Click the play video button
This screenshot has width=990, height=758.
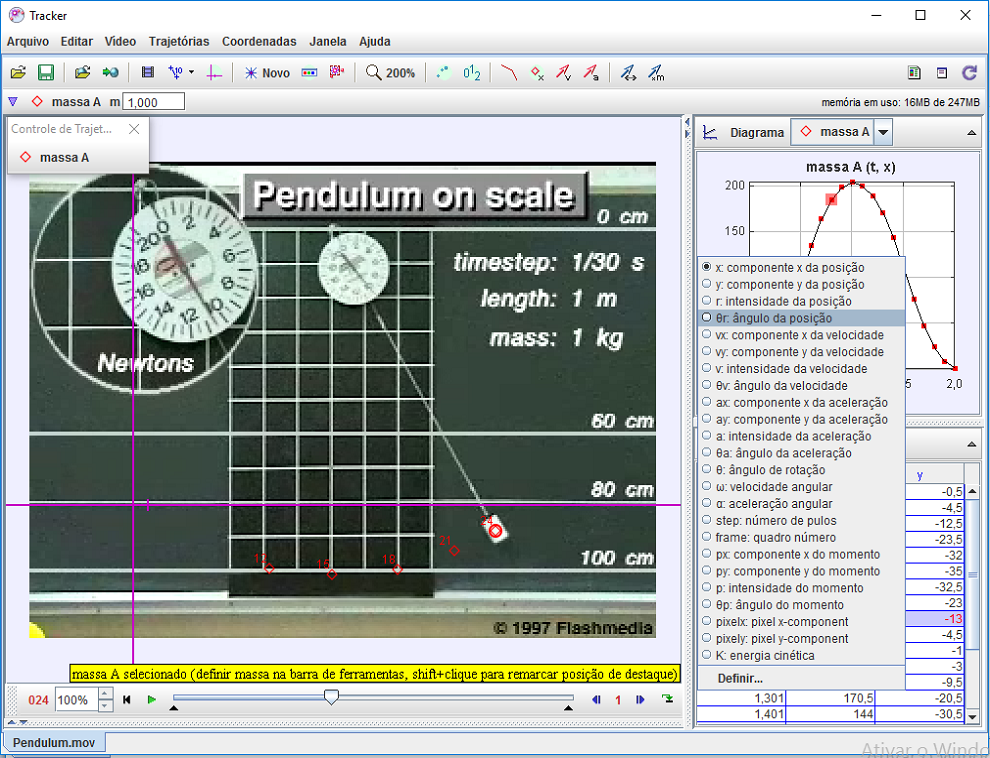pyautogui.click(x=152, y=699)
